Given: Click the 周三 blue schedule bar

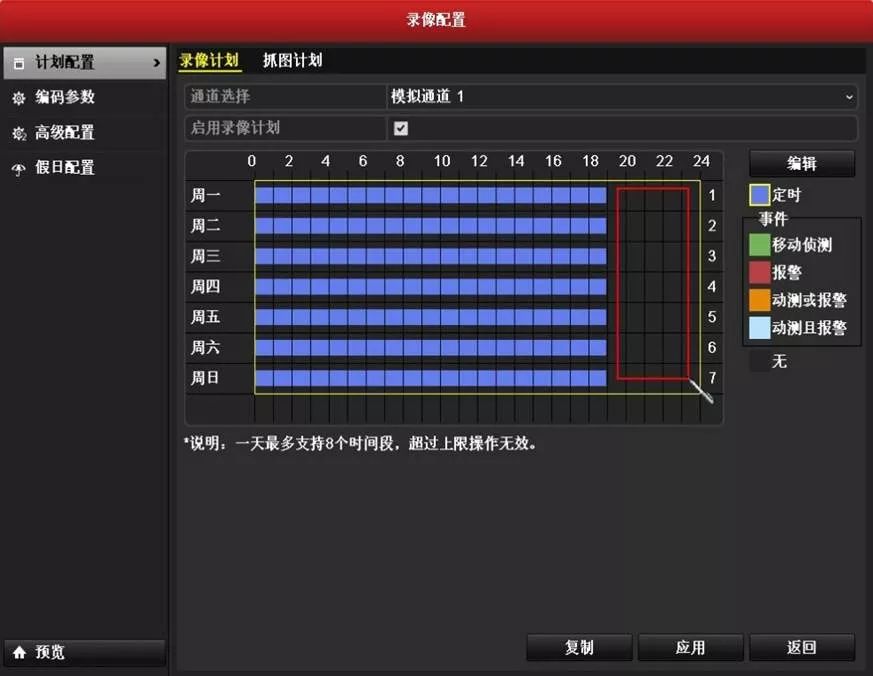Looking at the screenshot, I should tap(430, 256).
